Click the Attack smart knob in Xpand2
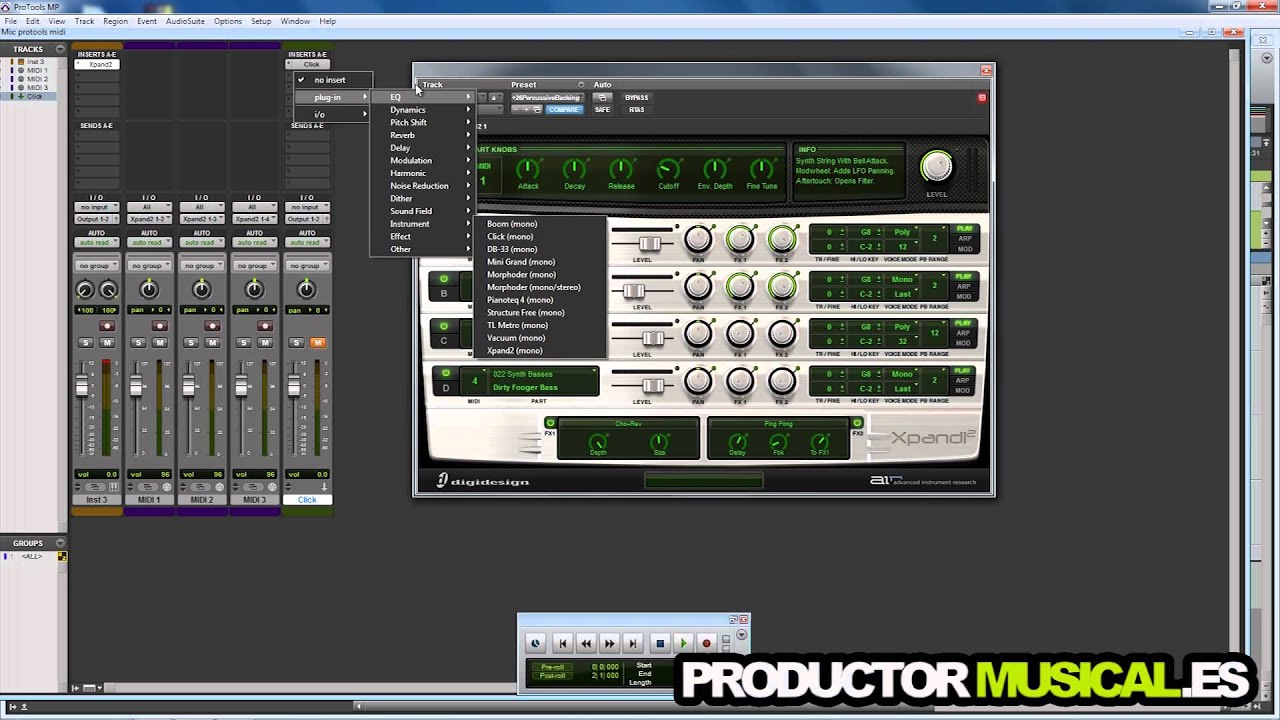The image size is (1280, 720). [x=528, y=169]
